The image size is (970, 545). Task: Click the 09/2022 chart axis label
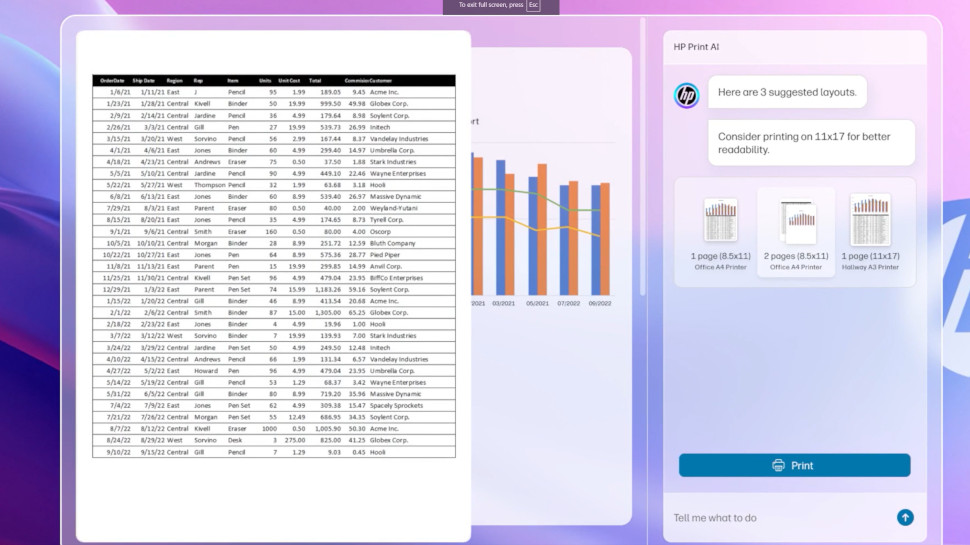point(600,304)
